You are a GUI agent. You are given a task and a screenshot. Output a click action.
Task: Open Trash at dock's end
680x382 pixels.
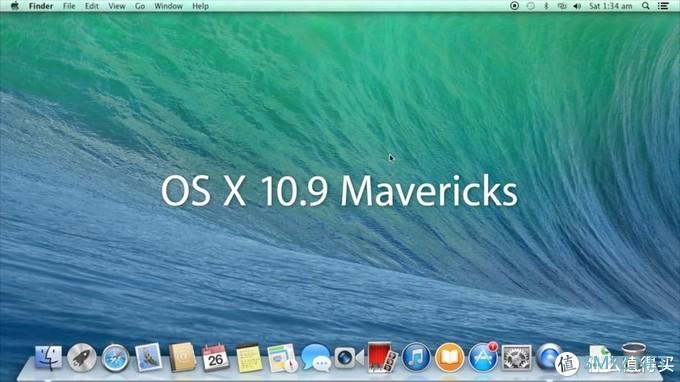634,357
